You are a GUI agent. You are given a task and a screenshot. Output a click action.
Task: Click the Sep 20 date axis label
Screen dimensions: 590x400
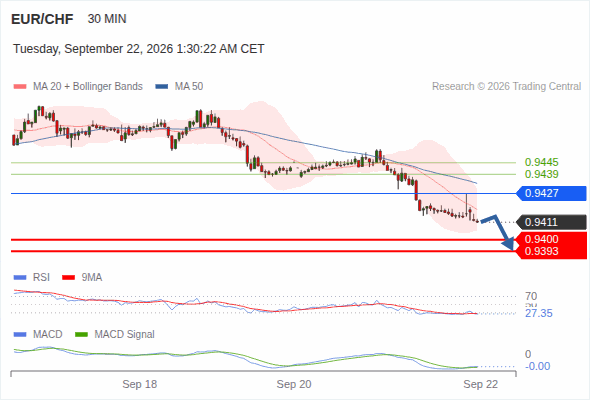point(294,384)
